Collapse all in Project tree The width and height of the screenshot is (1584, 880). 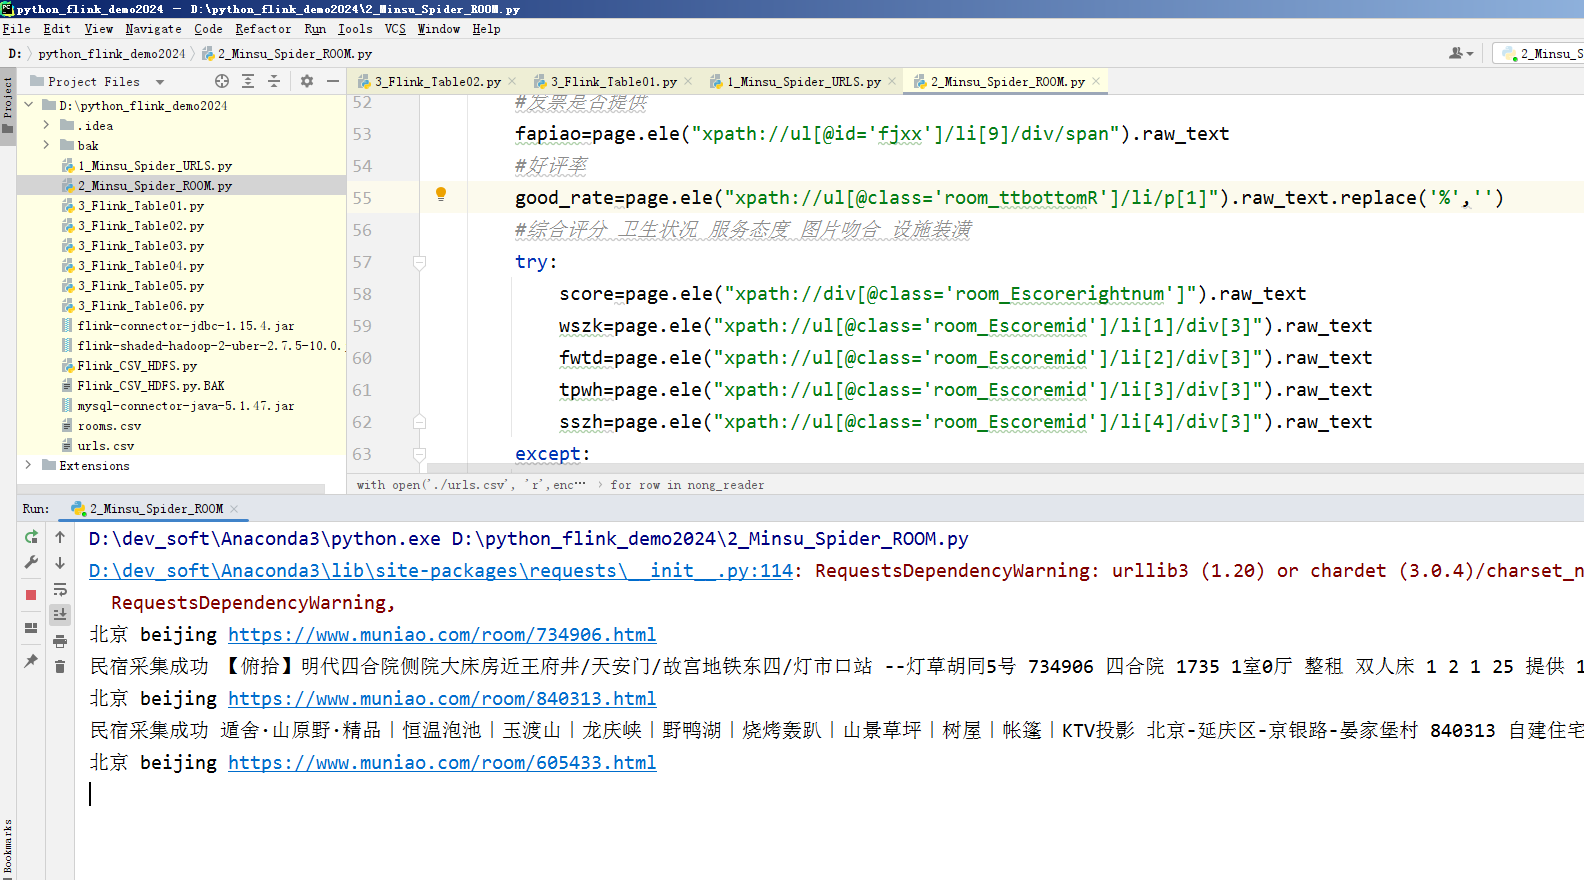click(x=273, y=81)
